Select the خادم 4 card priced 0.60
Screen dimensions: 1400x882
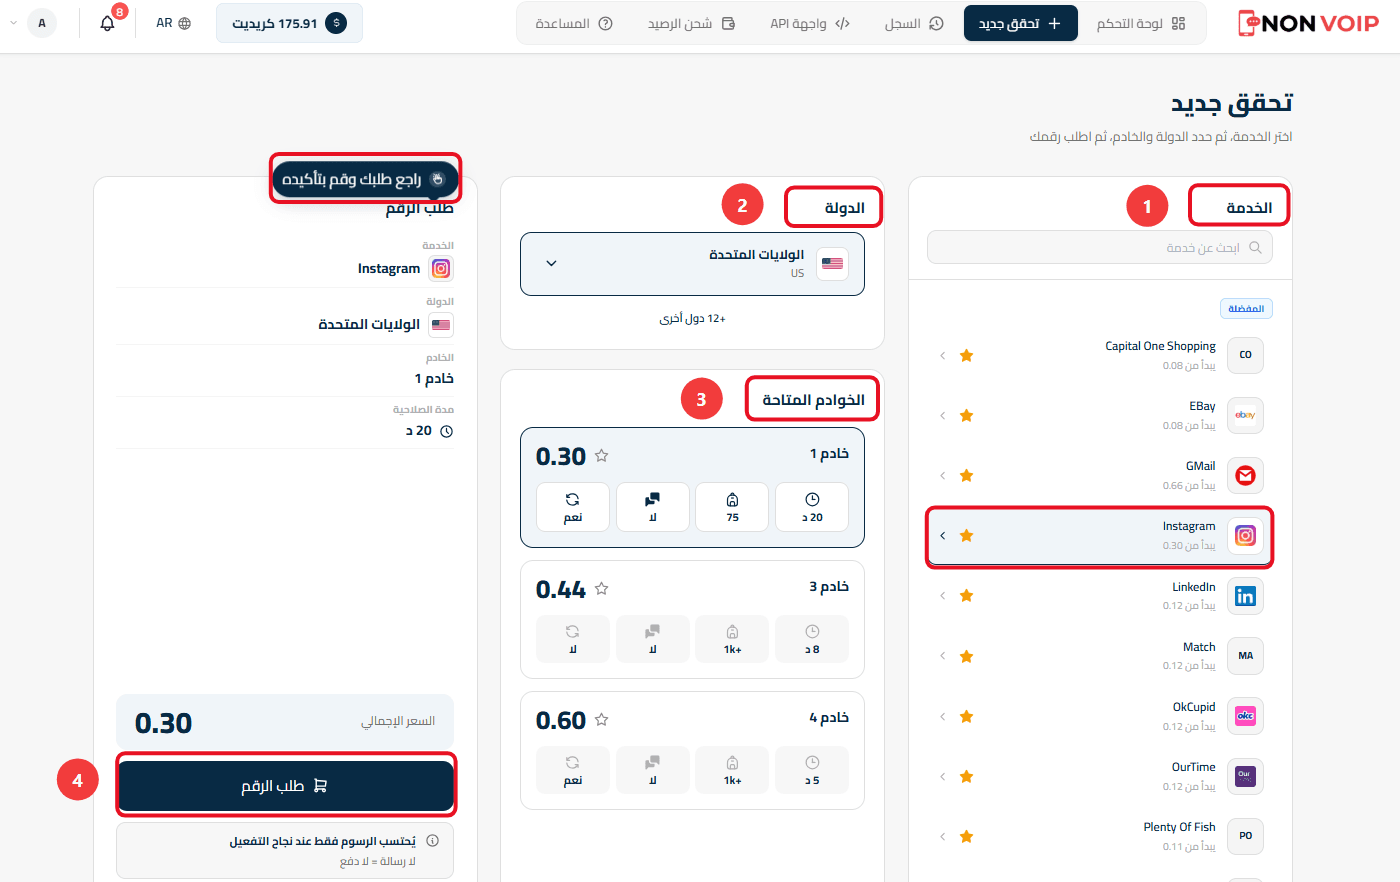point(692,750)
